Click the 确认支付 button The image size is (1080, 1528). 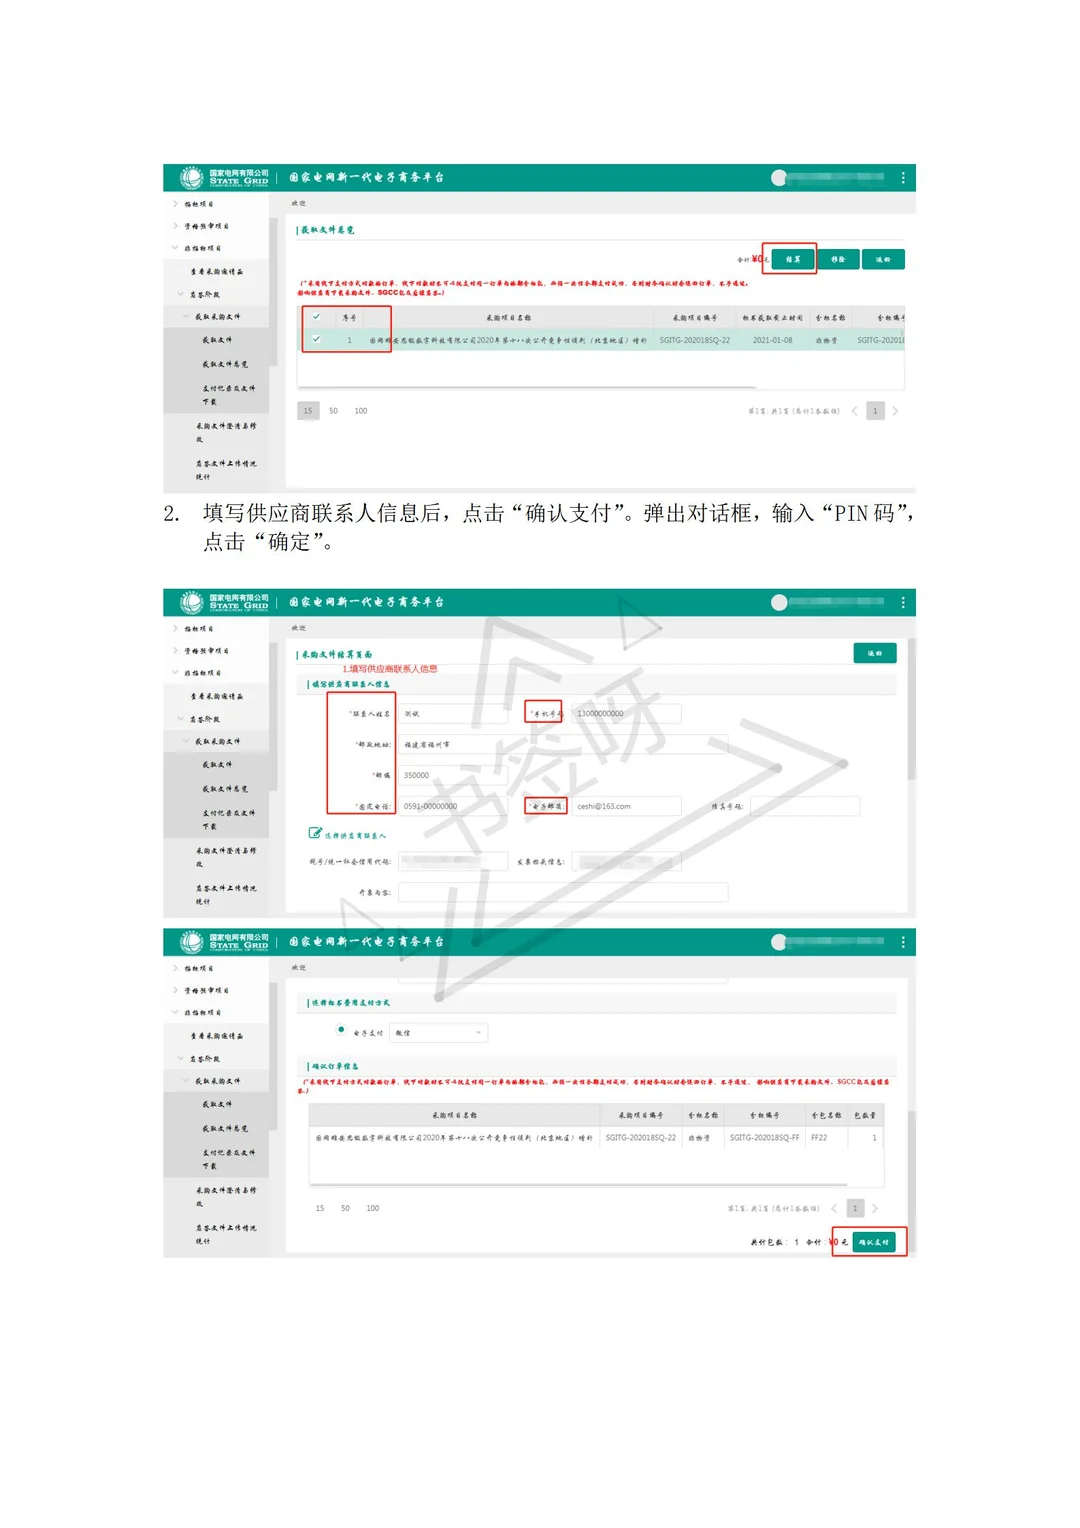[x=874, y=1243]
